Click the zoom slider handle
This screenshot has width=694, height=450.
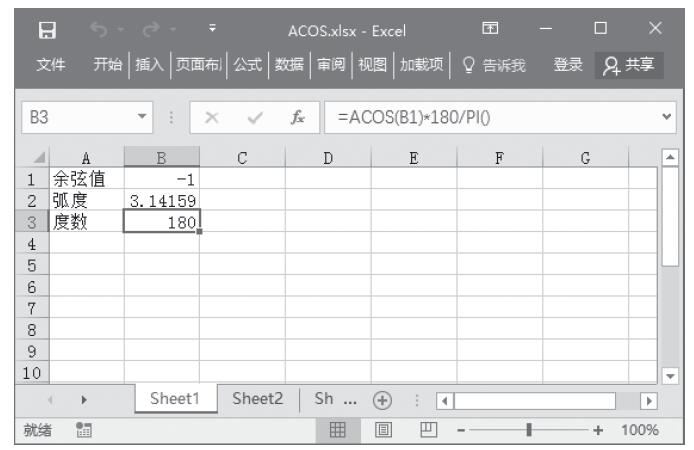click(529, 430)
